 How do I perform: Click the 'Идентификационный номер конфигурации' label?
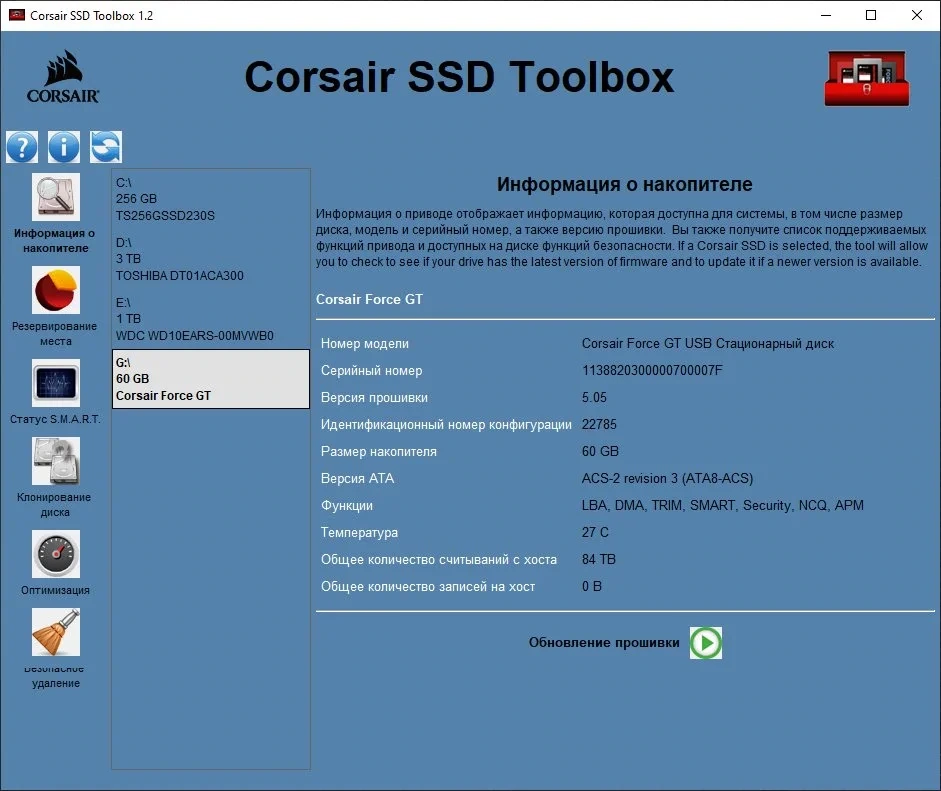coord(446,424)
